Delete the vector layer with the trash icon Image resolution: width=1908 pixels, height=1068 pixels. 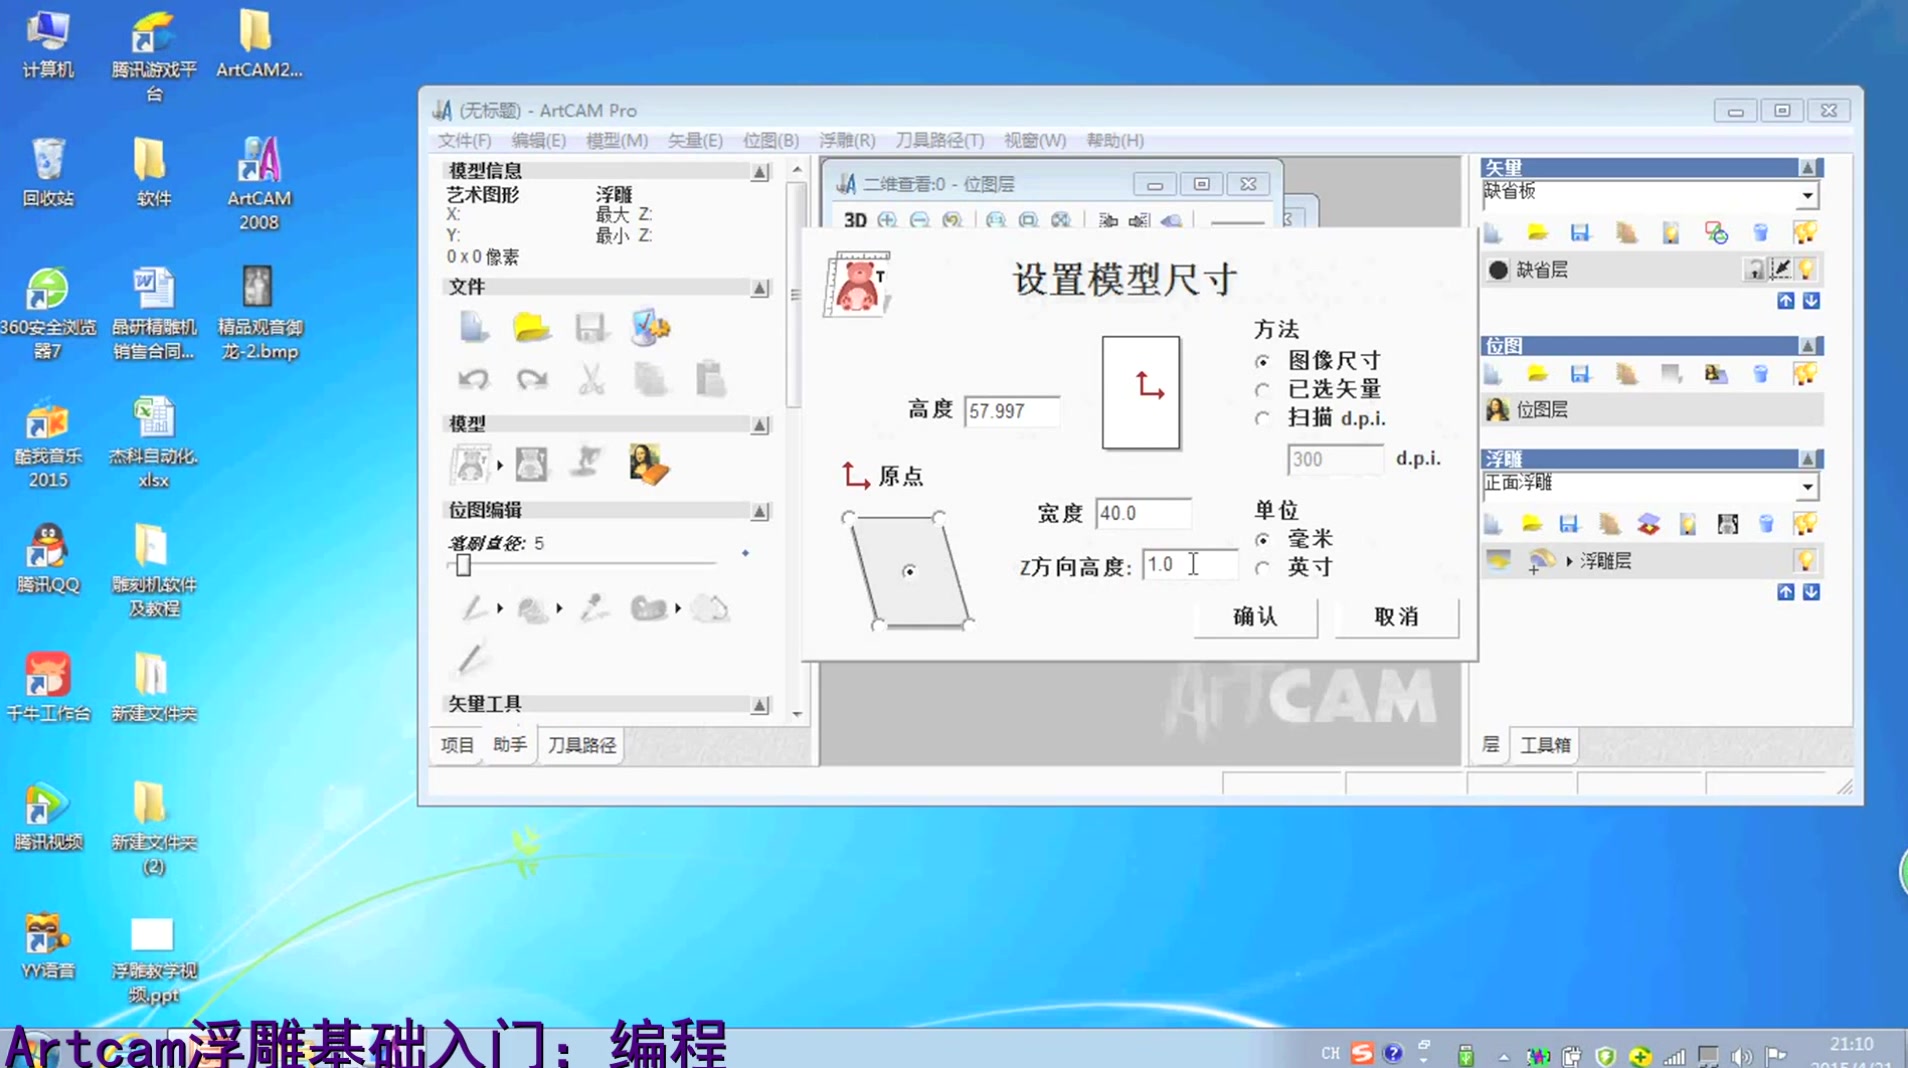click(1762, 233)
